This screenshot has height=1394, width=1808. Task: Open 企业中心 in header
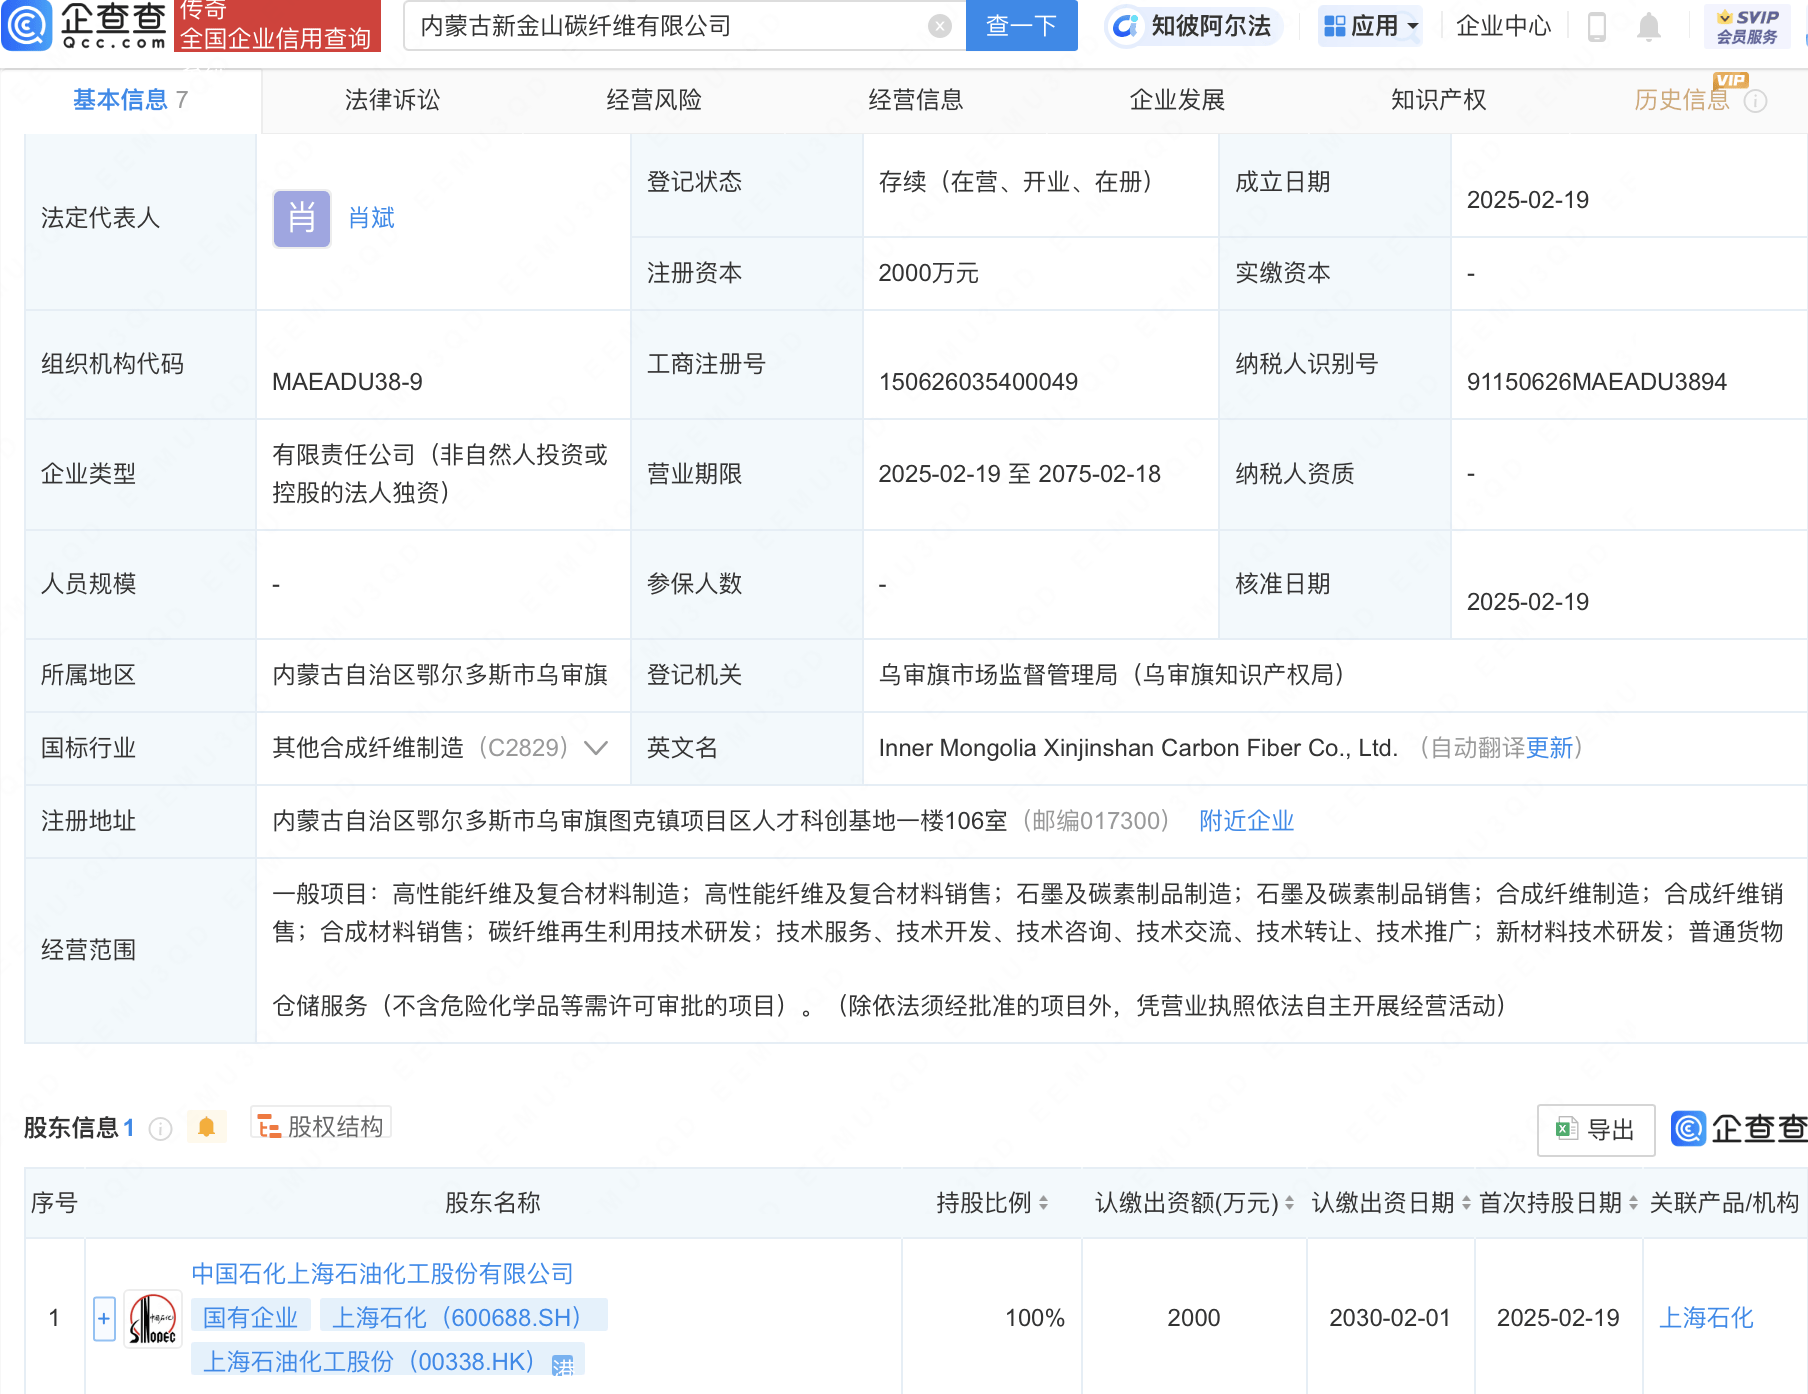coord(1503,26)
